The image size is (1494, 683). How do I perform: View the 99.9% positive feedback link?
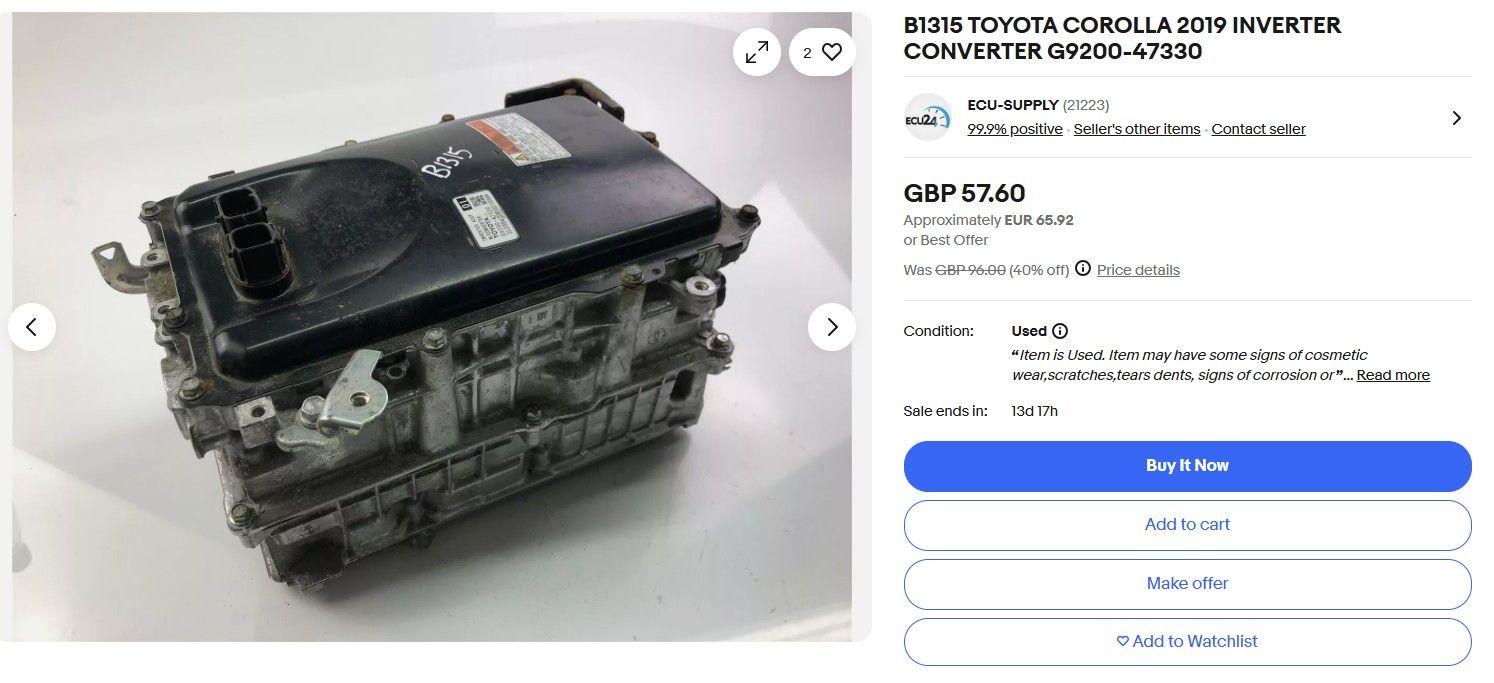click(1015, 129)
